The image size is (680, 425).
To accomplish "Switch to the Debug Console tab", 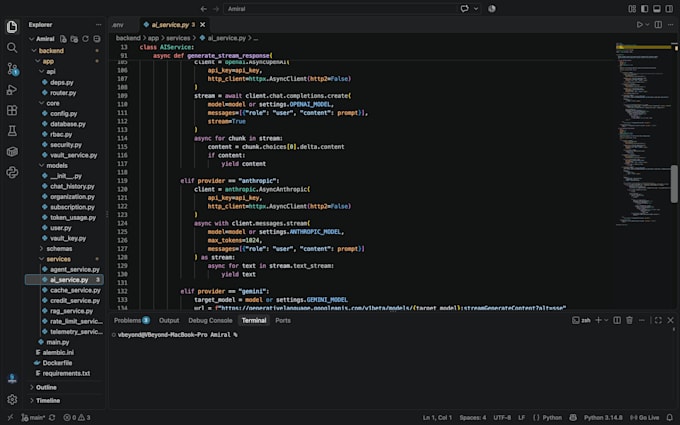I will click(x=210, y=320).
